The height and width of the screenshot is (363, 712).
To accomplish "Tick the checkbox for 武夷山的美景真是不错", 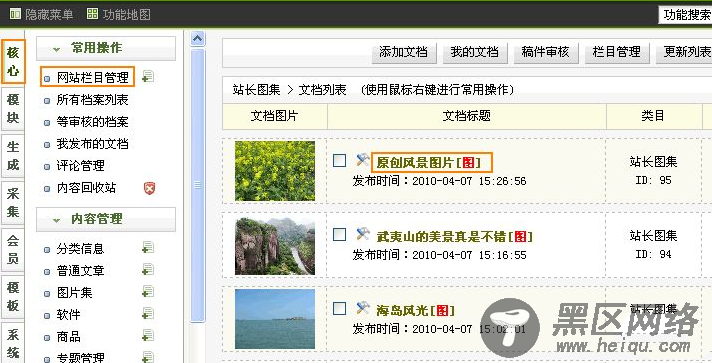I will [x=340, y=234].
